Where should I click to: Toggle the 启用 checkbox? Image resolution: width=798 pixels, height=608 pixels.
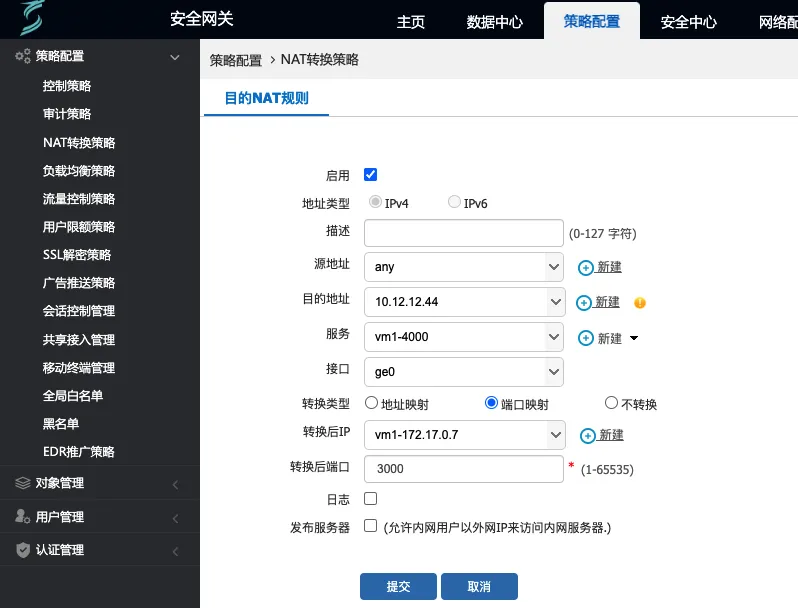(370, 175)
